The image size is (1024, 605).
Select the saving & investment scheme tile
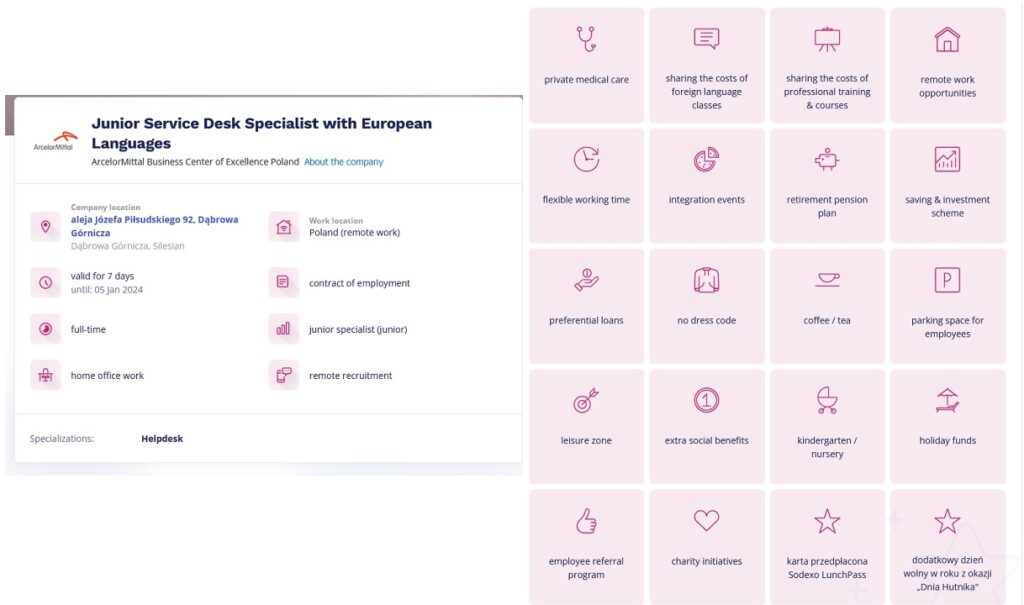click(x=947, y=186)
